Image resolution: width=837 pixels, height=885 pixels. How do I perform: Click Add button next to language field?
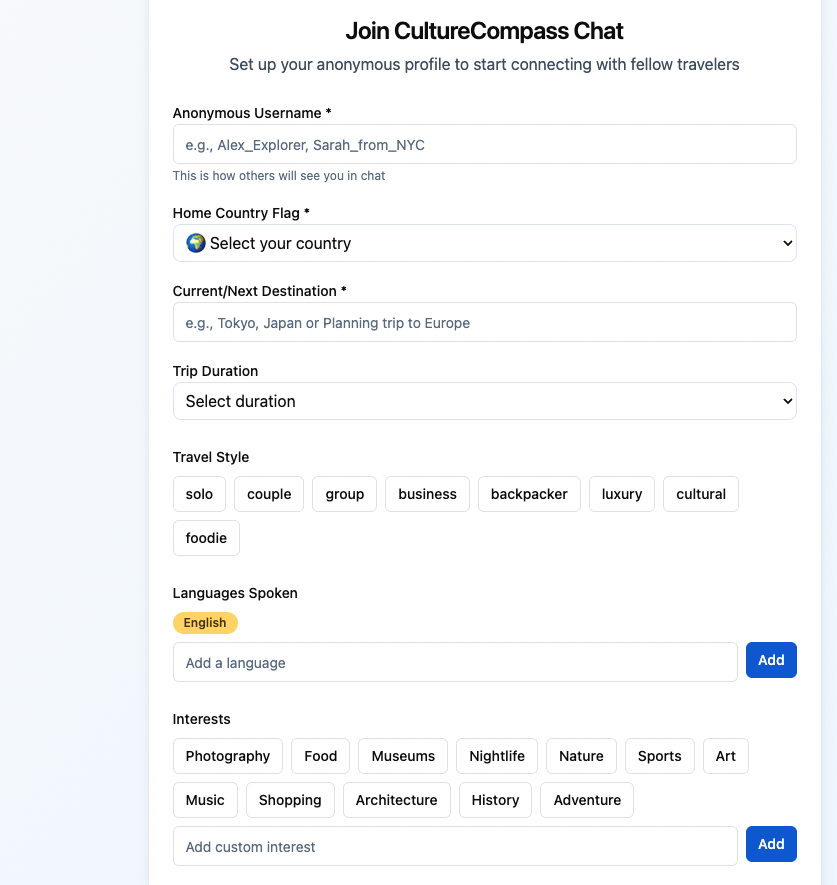pos(771,660)
